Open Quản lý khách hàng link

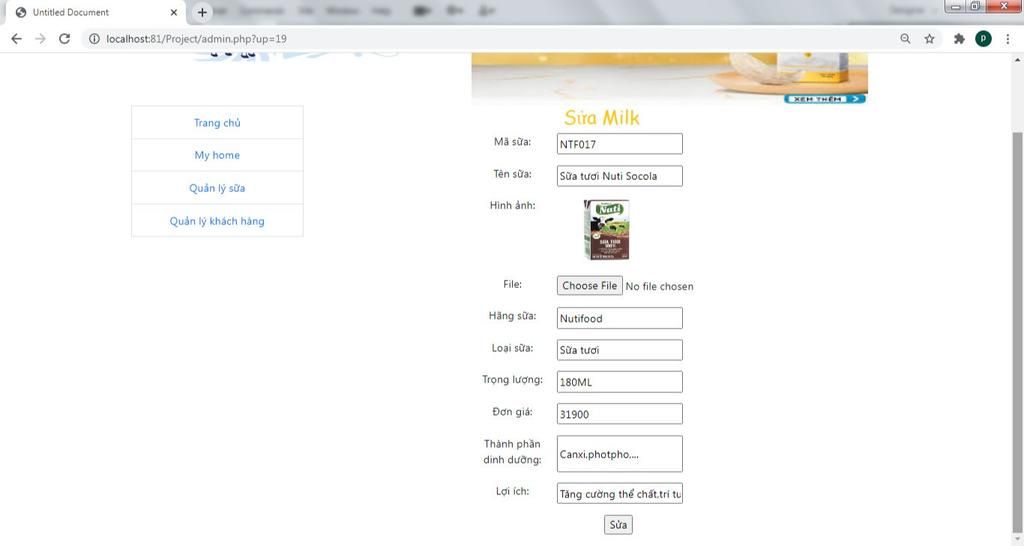point(217,221)
